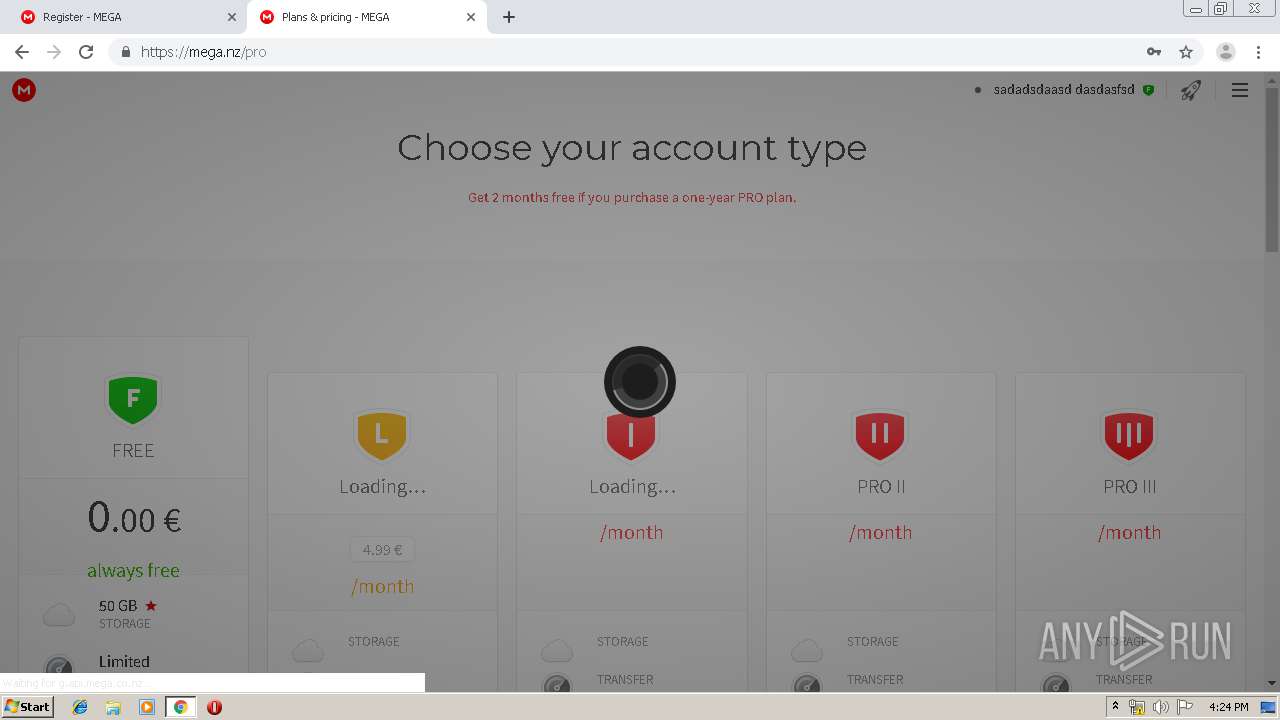Click the taskbar clock 4:24 PM
1280x720 pixels.
[1228, 707]
